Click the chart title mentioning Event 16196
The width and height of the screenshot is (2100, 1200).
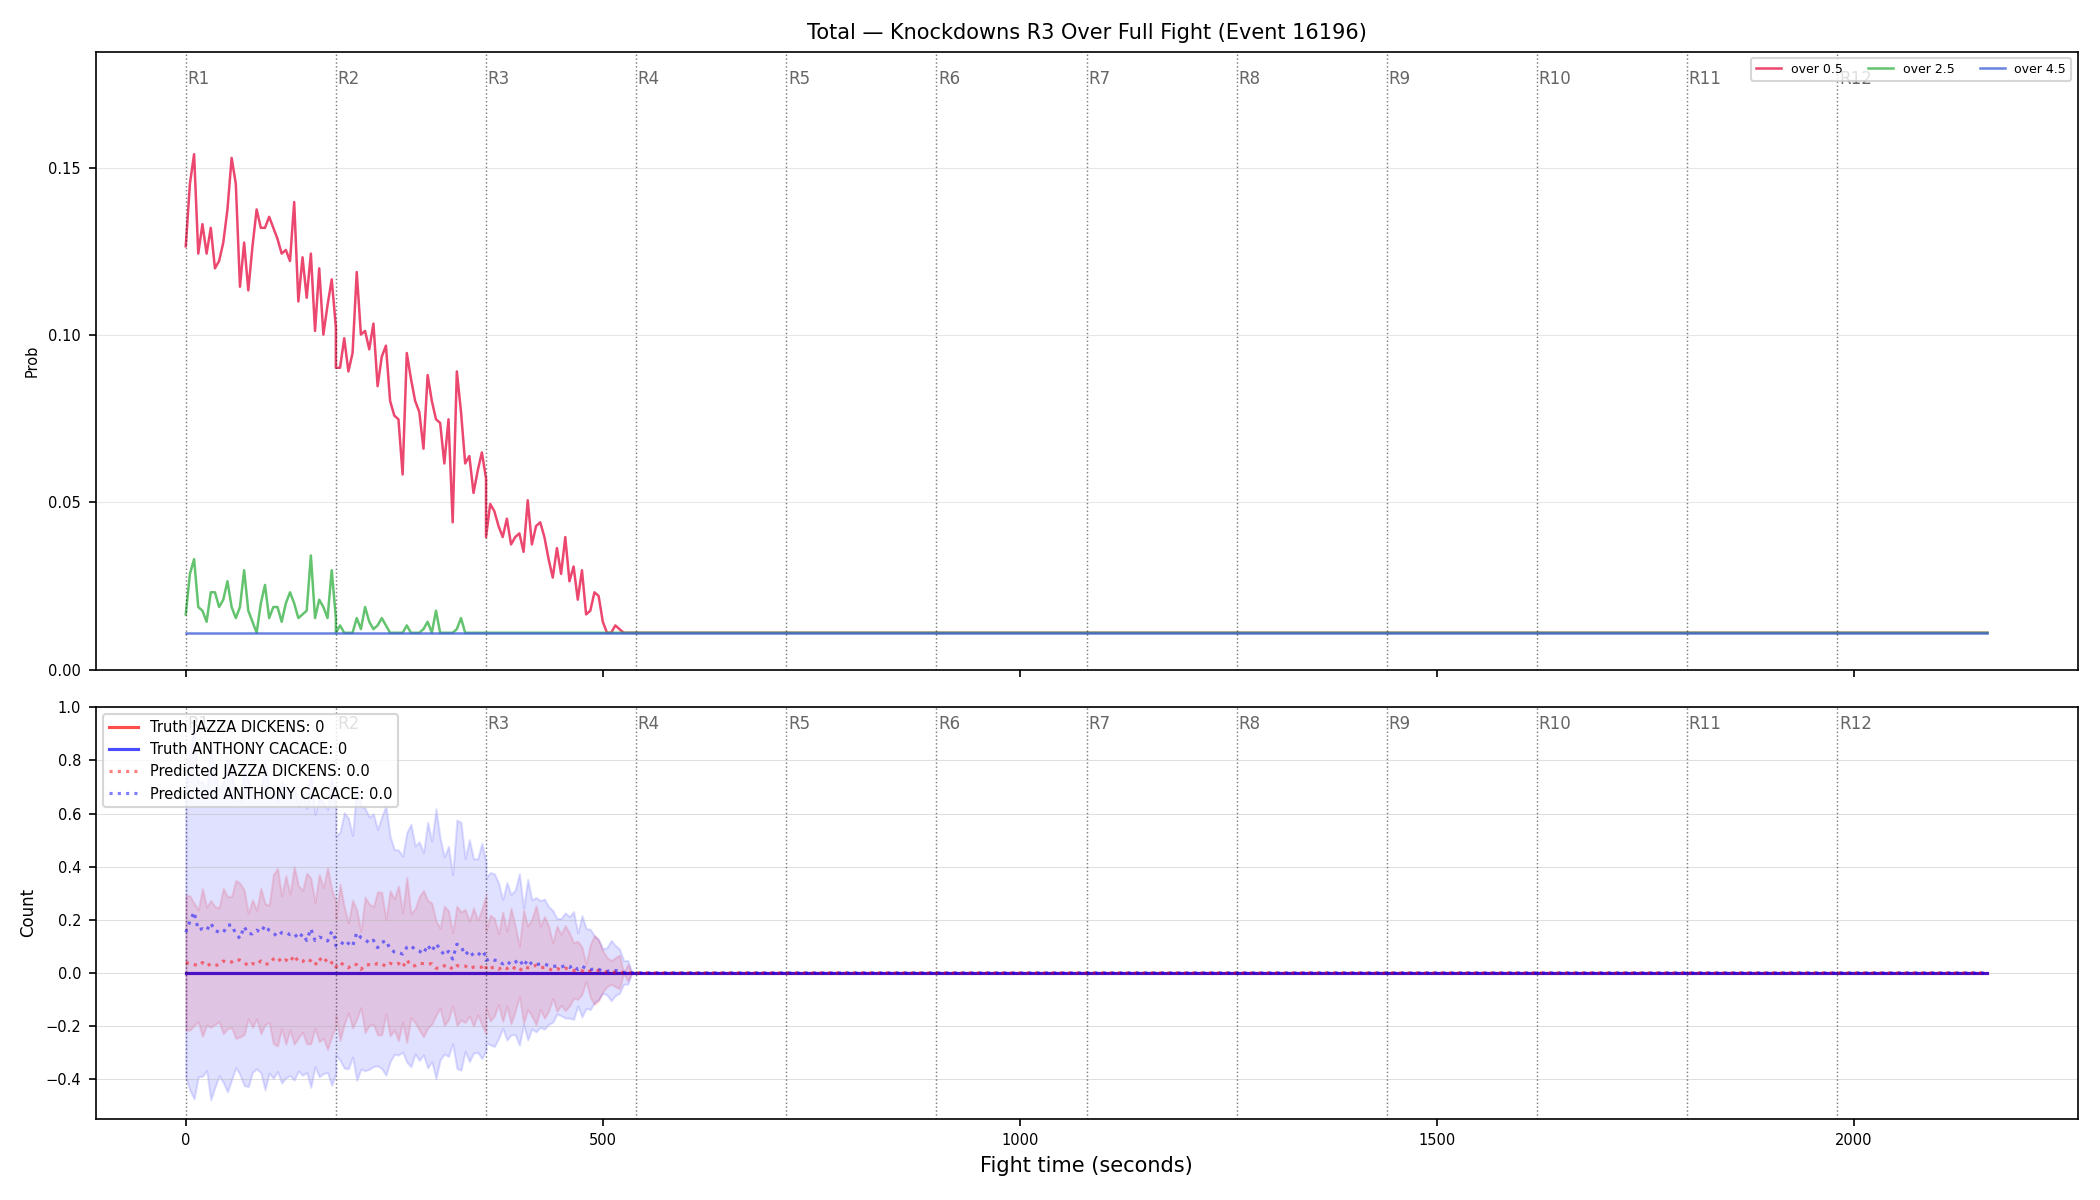tap(1086, 32)
